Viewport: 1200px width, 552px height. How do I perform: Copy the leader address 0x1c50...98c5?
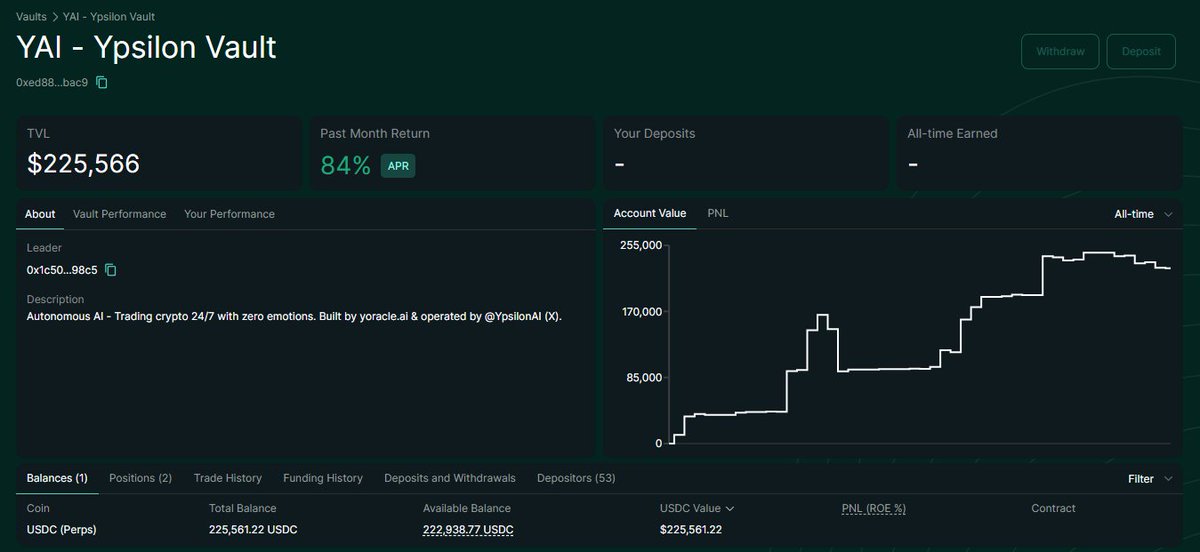point(111,270)
